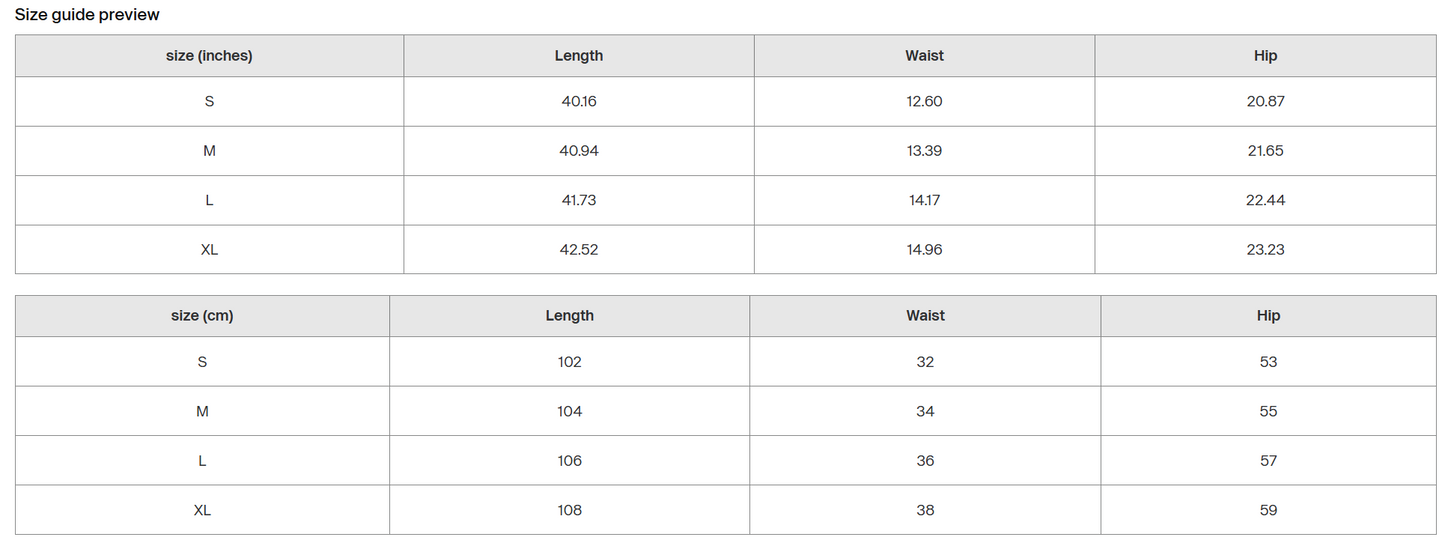Click the cm hip value 57
Screen dimensions: 1445x552
pyautogui.click(x=1268, y=461)
